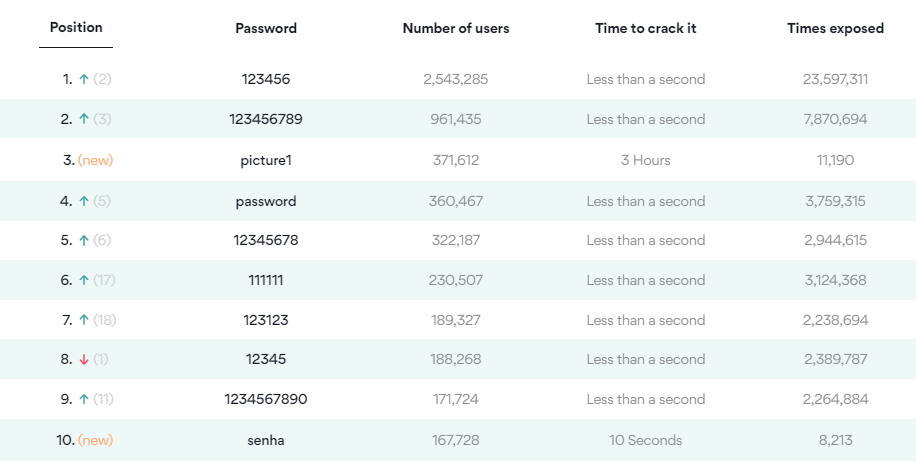
Task: Click the up arrow in the 123123 row
Action: click(84, 321)
